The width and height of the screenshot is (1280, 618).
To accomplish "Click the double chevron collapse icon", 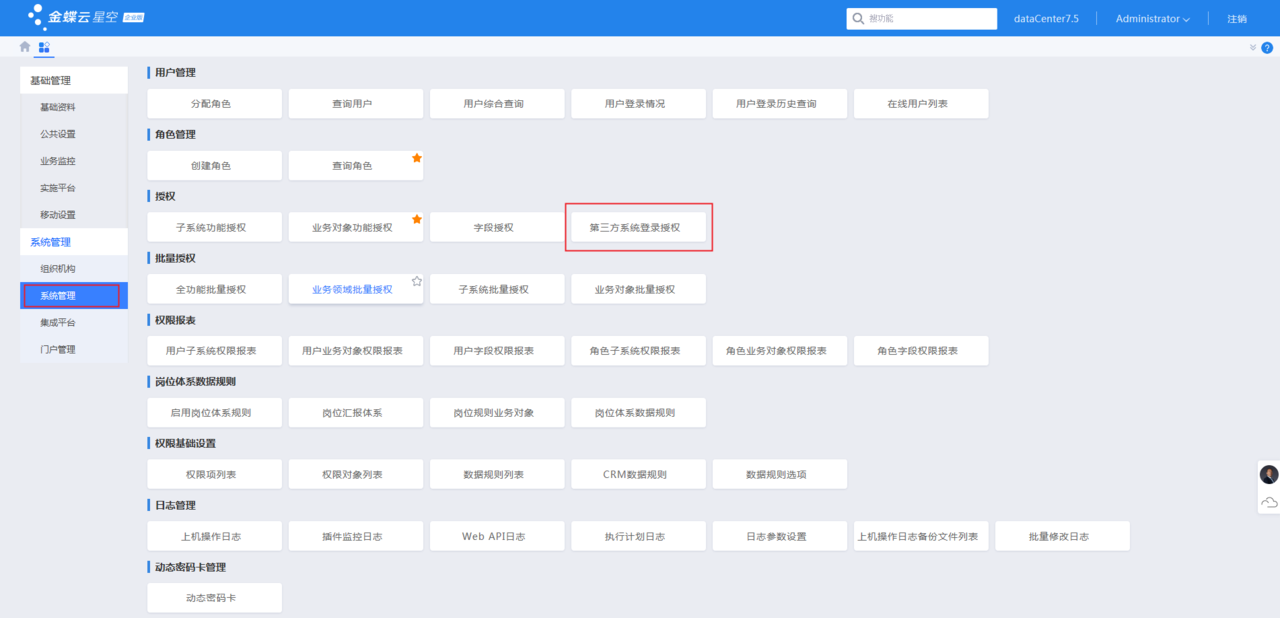I will [x=1253, y=48].
